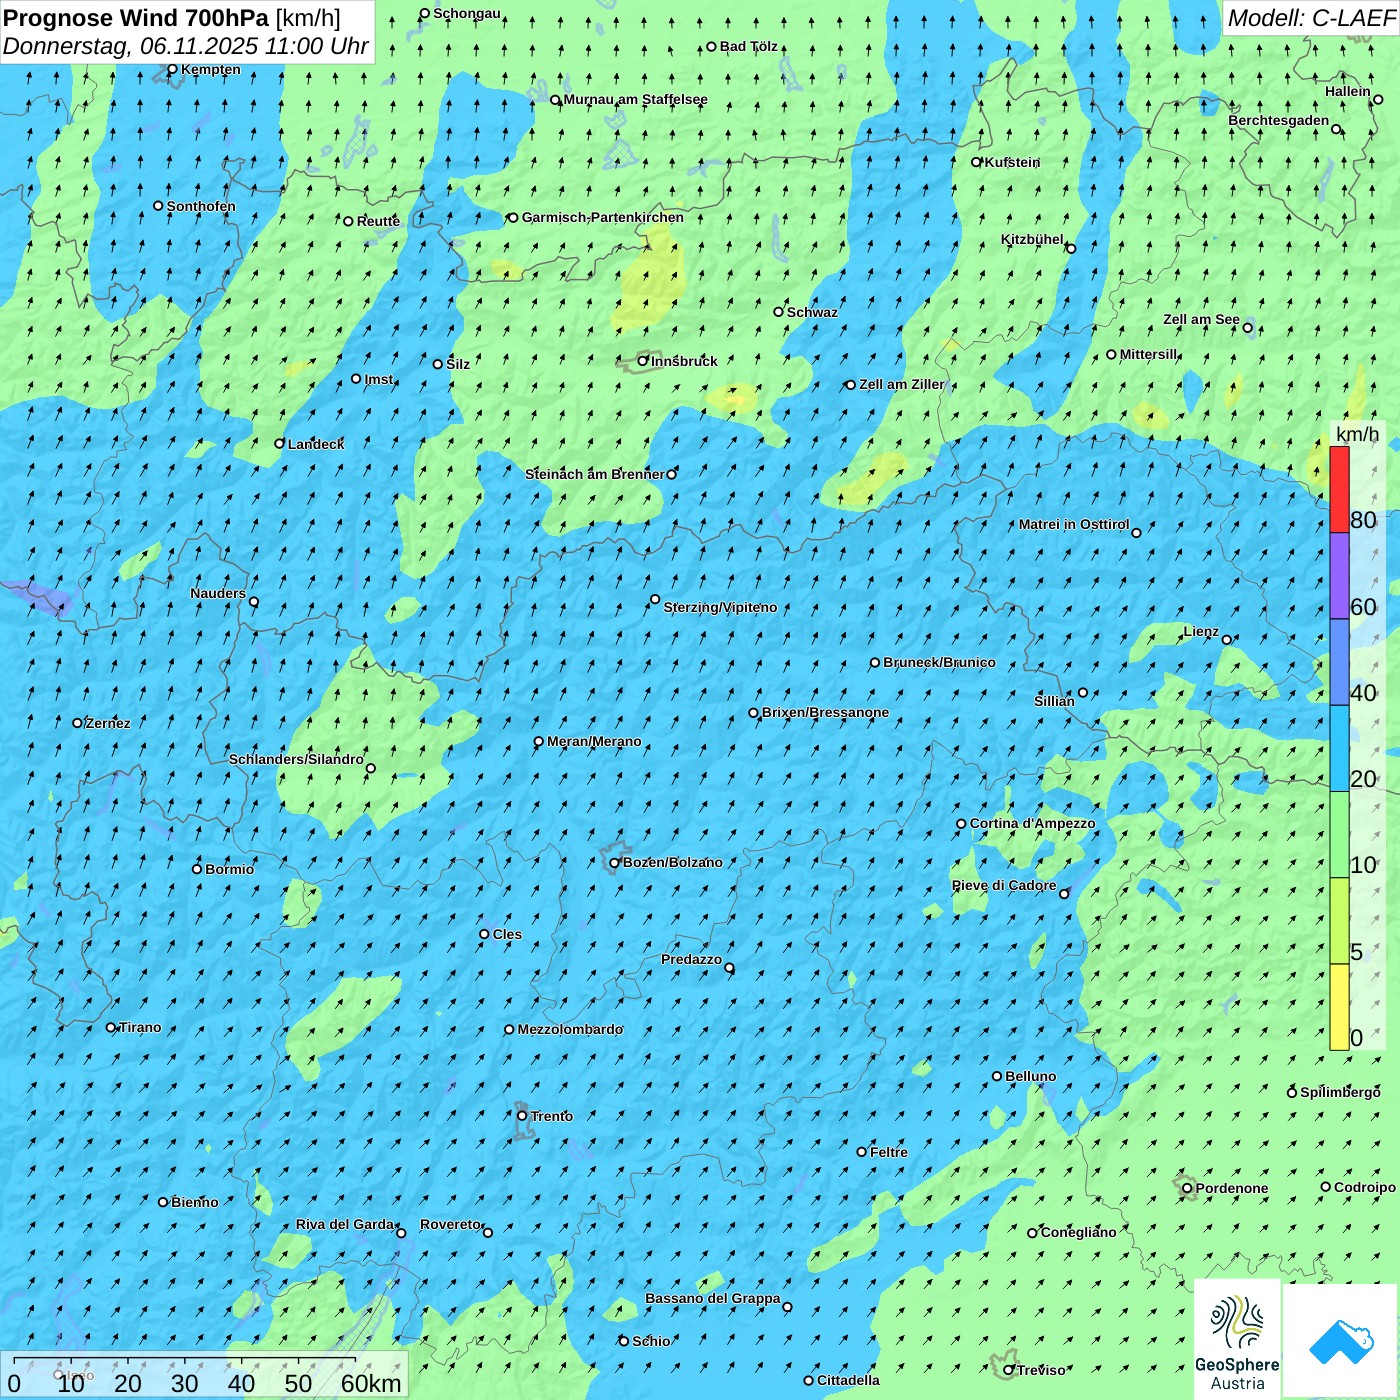Click the Kufstein city label

click(1012, 162)
